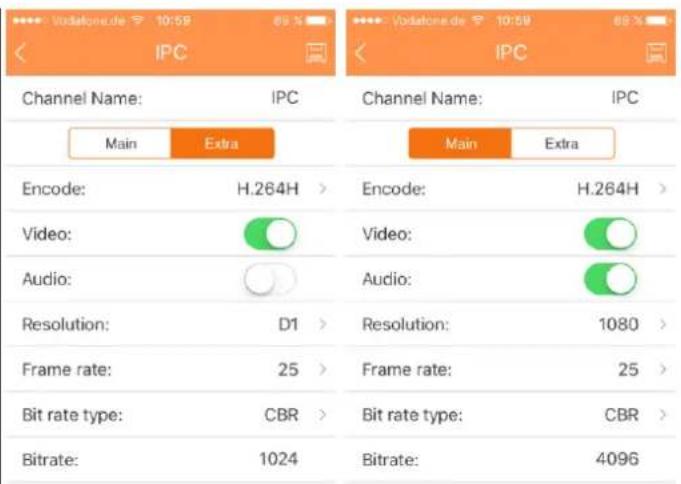Tap resolution value D1
This screenshot has height=484, width=681.
pos(288,324)
